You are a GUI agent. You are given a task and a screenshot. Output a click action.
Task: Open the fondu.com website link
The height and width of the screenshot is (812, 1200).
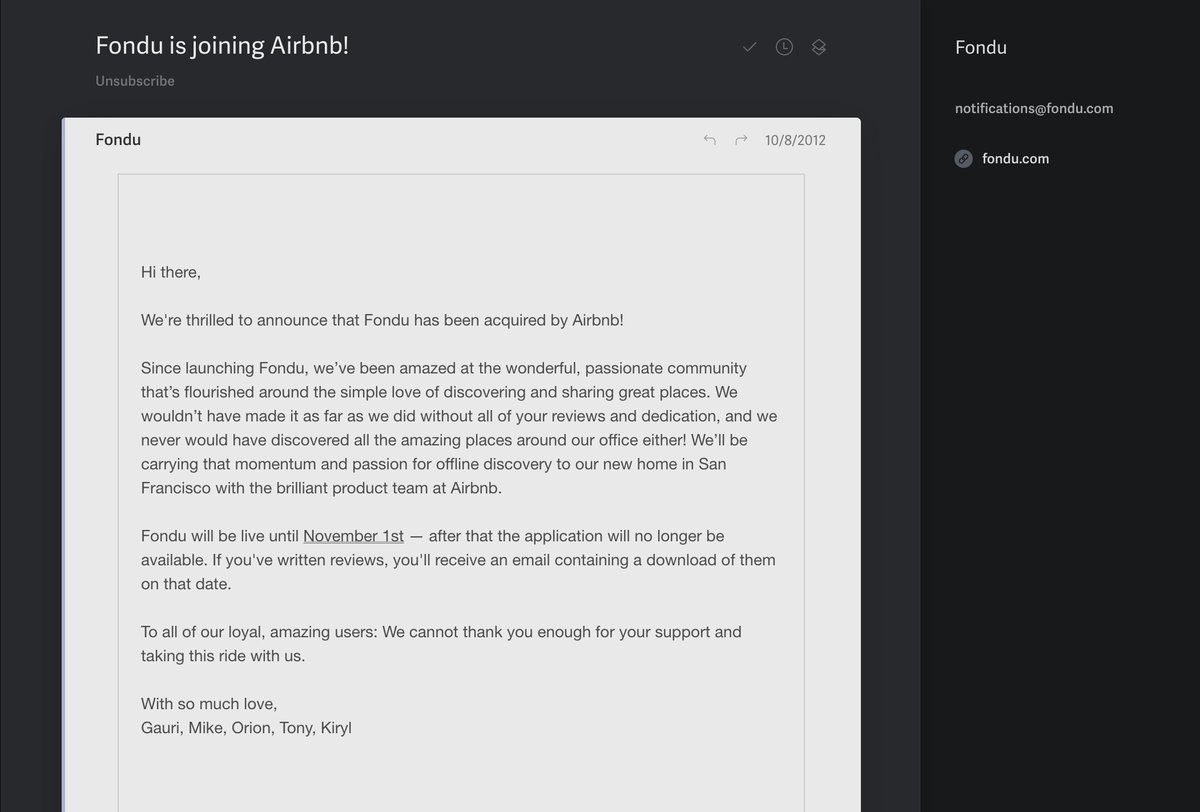[x=1015, y=158]
